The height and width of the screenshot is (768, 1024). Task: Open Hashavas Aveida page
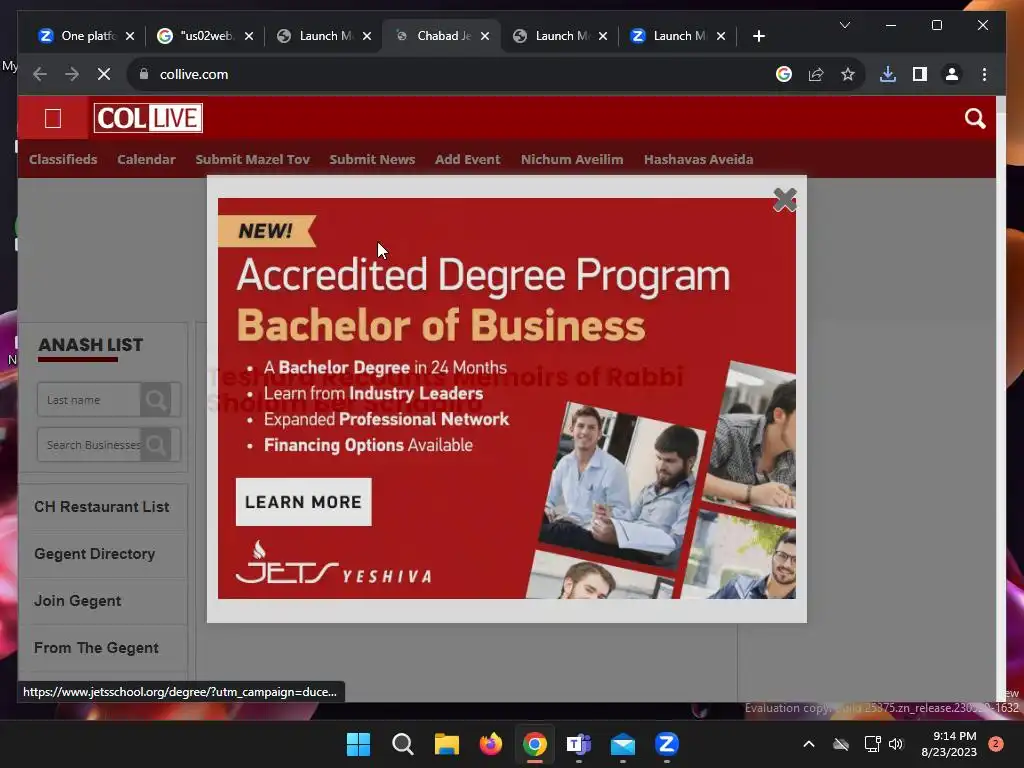[698, 159]
